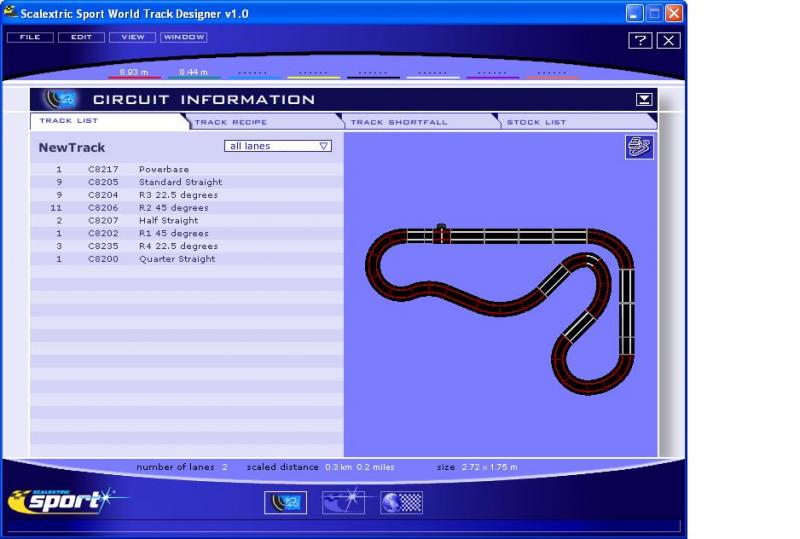
Task: Open the View menu
Action: [x=132, y=37]
